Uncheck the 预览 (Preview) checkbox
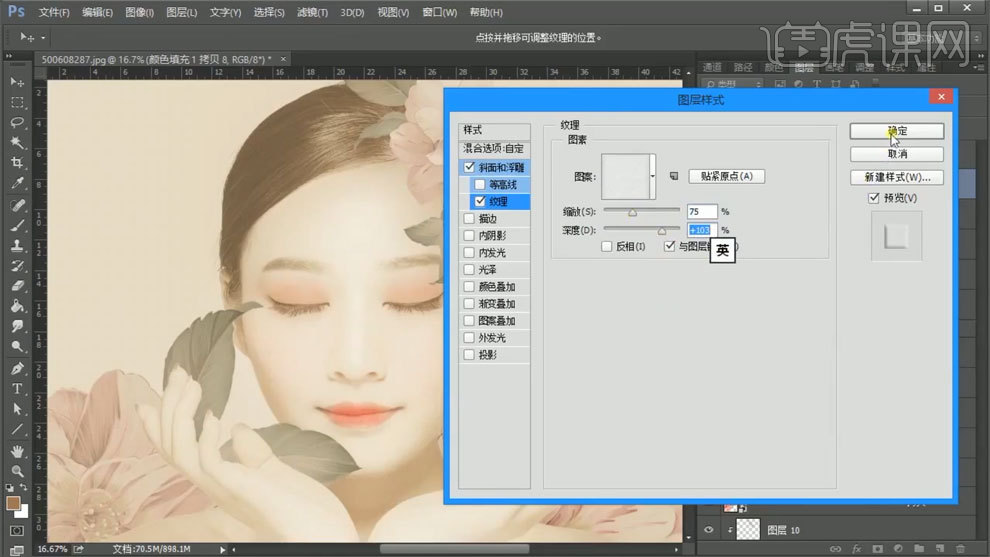This screenshot has height=557, width=990. pyautogui.click(x=874, y=198)
